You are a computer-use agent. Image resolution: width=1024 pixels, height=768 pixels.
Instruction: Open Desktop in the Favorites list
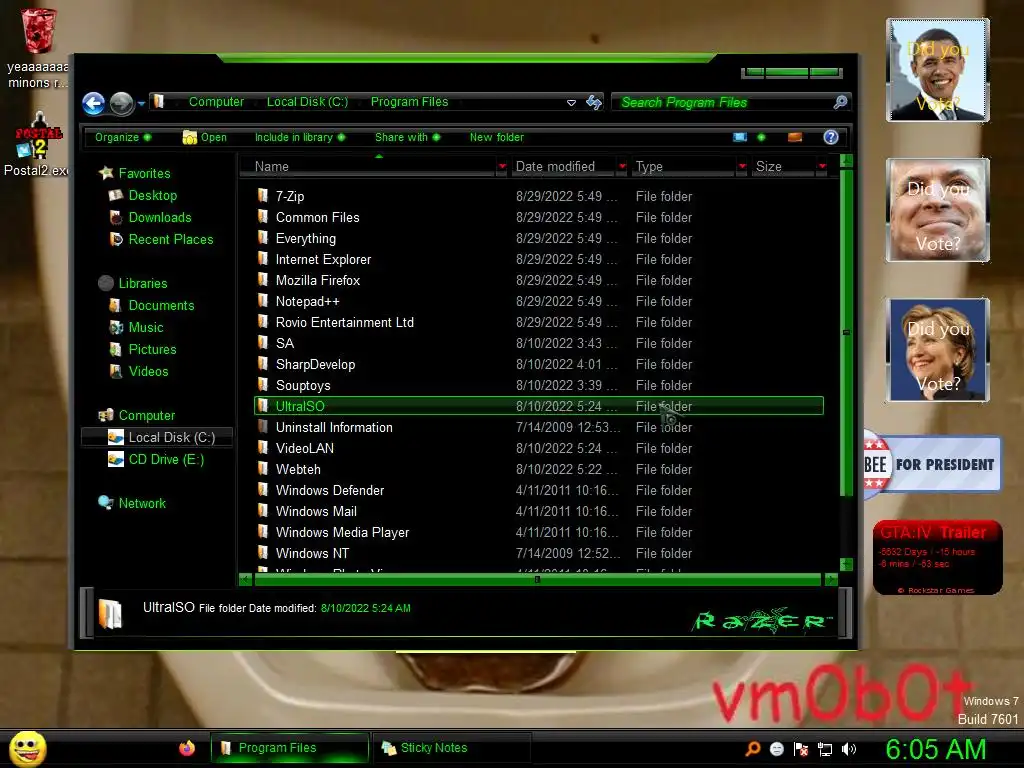pyautogui.click(x=152, y=195)
